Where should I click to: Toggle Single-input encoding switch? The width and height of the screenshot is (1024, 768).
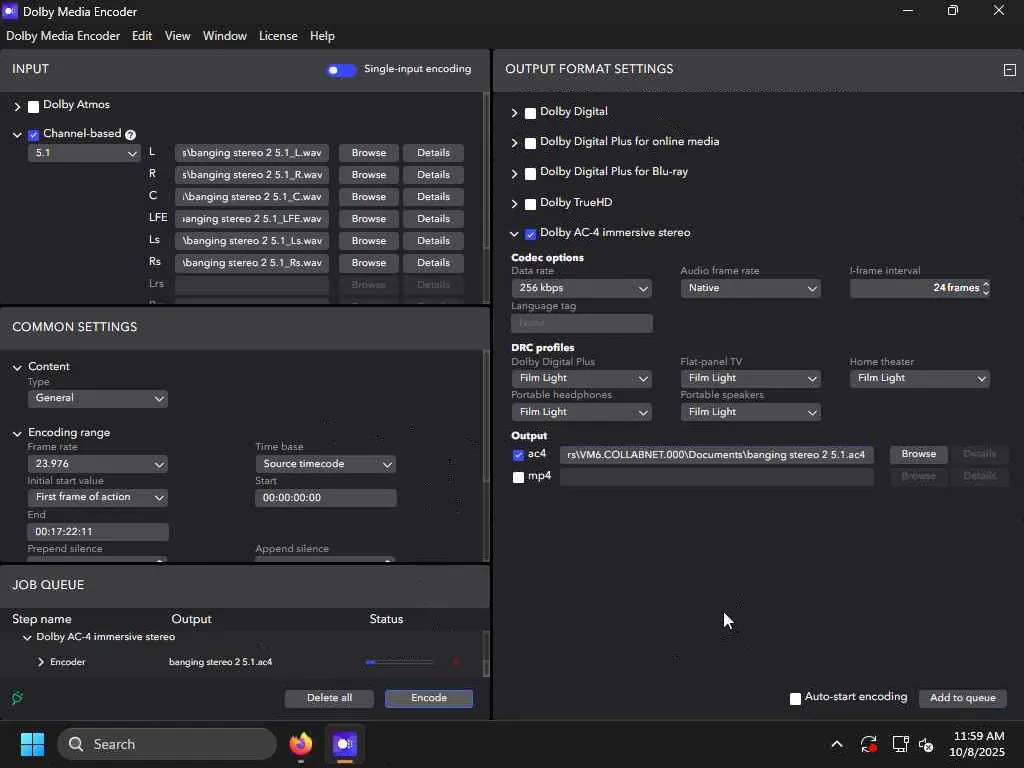341,70
